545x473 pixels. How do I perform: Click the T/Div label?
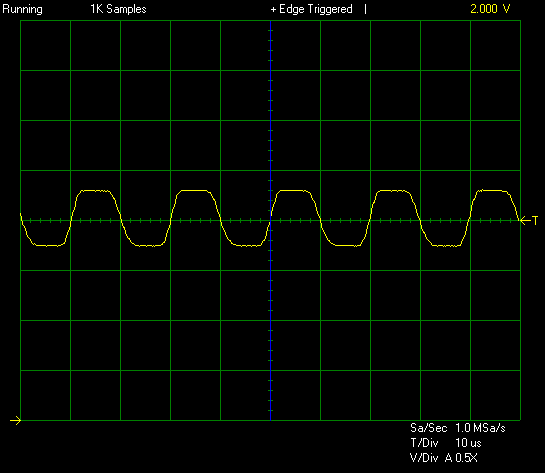tap(424, 443)
